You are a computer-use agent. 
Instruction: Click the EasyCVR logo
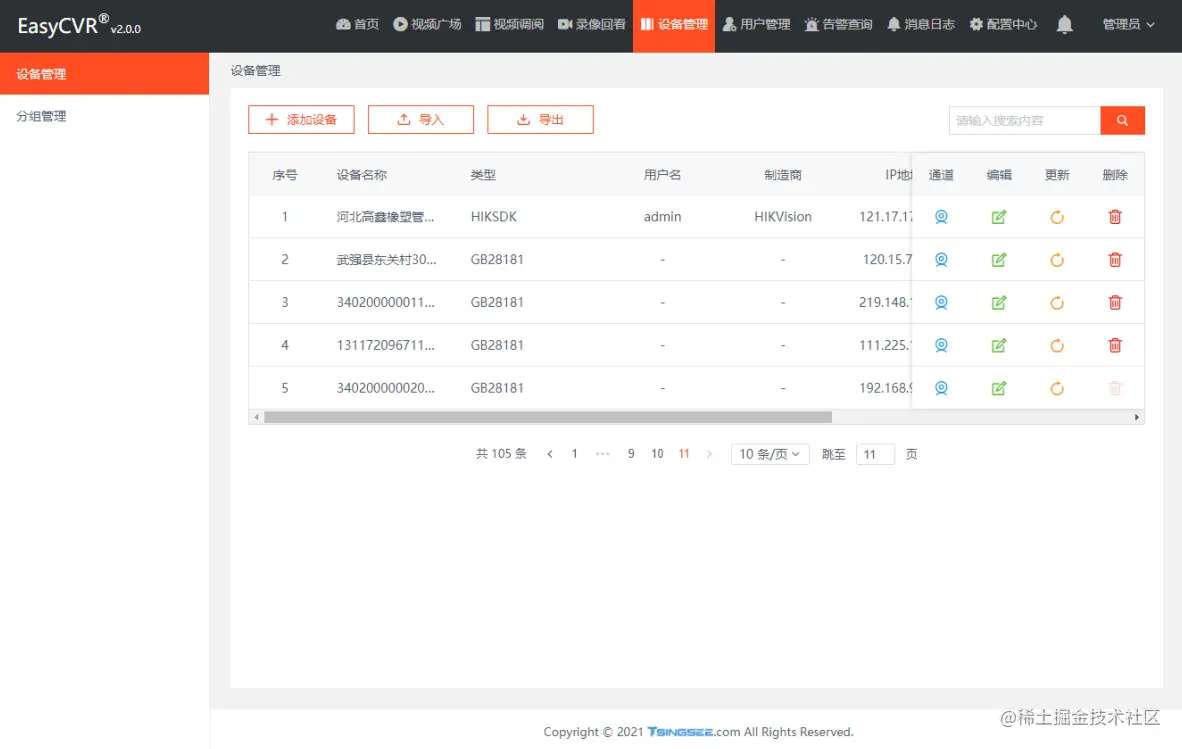pyautogui.click(x=78, y=26)
